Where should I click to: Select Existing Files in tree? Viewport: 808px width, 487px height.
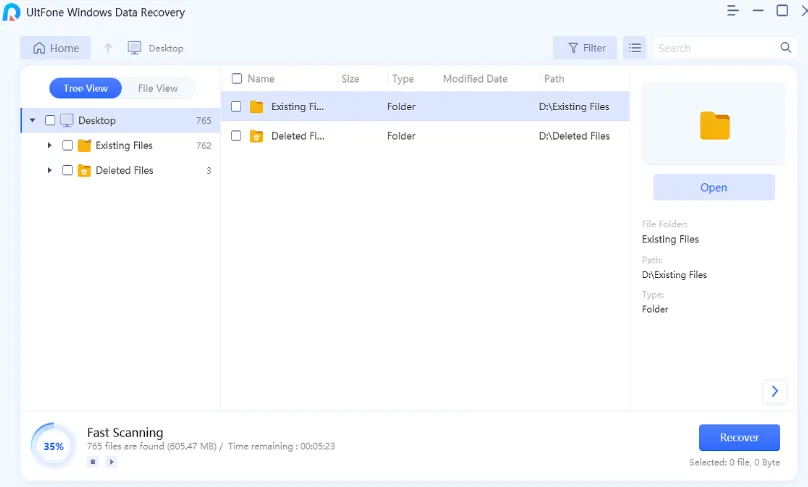124,145
